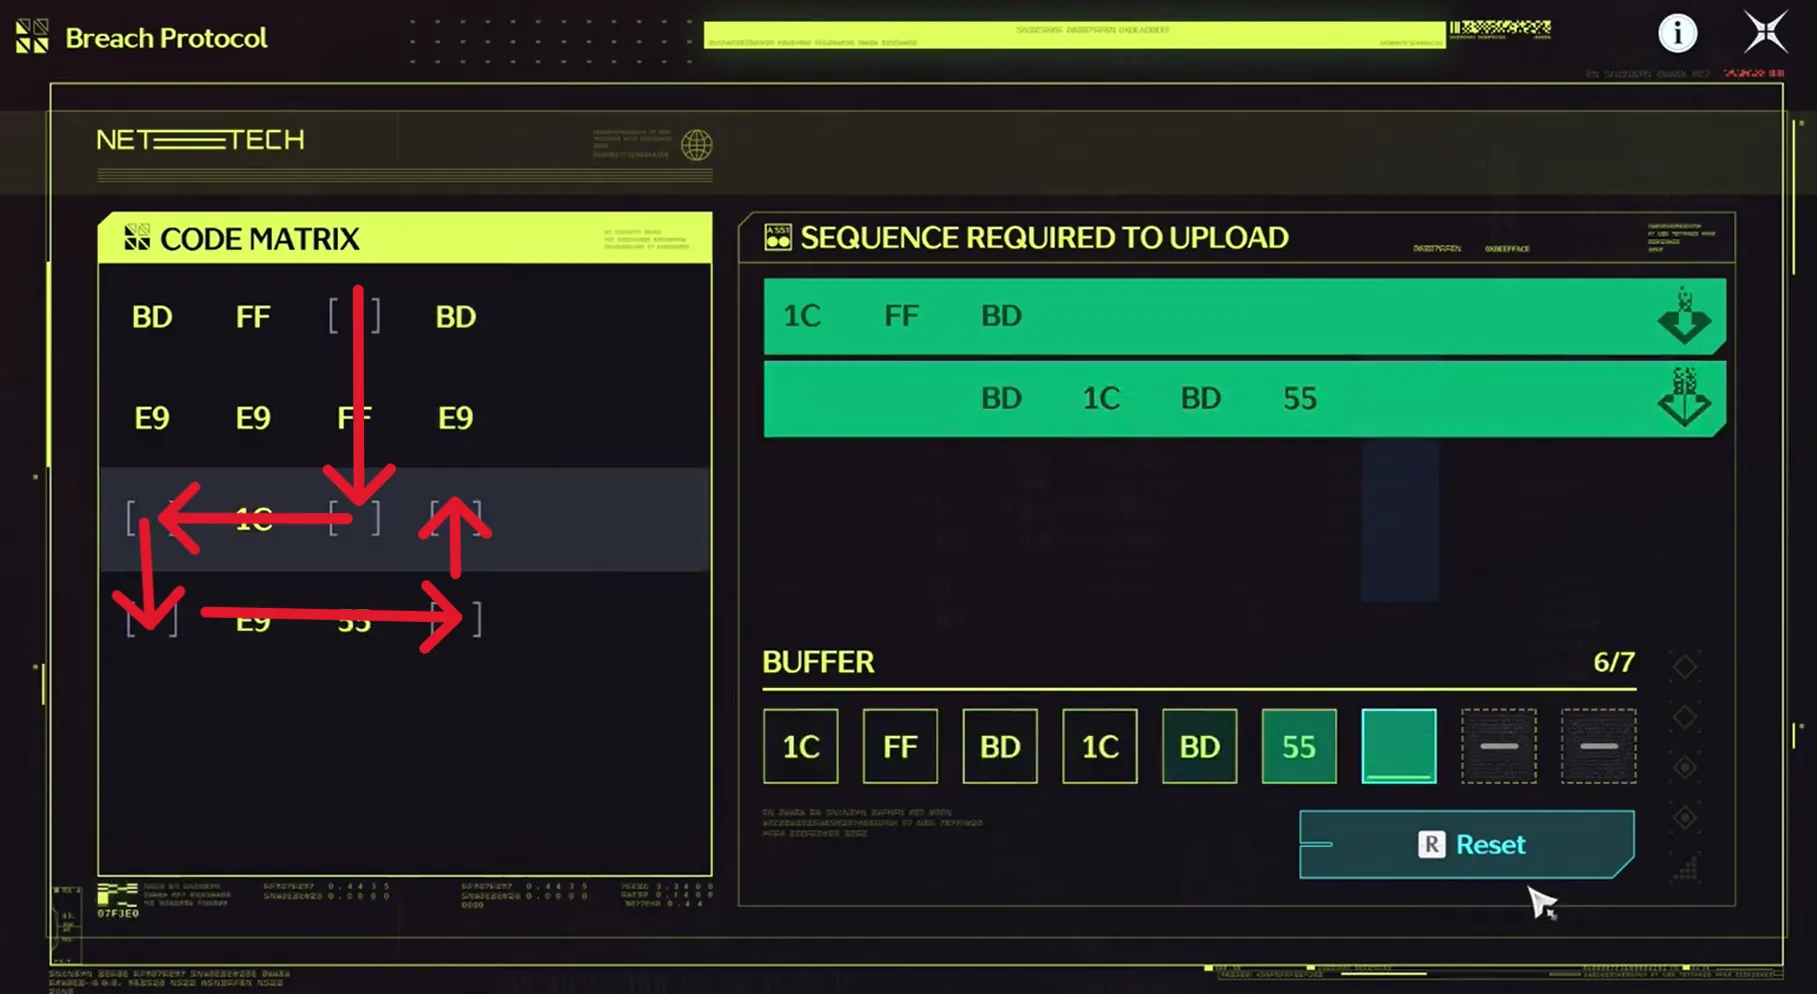Click the 1C FF BD sequence row
The width and height of the screenshot is (1817, 994).
coord(1245,316)
